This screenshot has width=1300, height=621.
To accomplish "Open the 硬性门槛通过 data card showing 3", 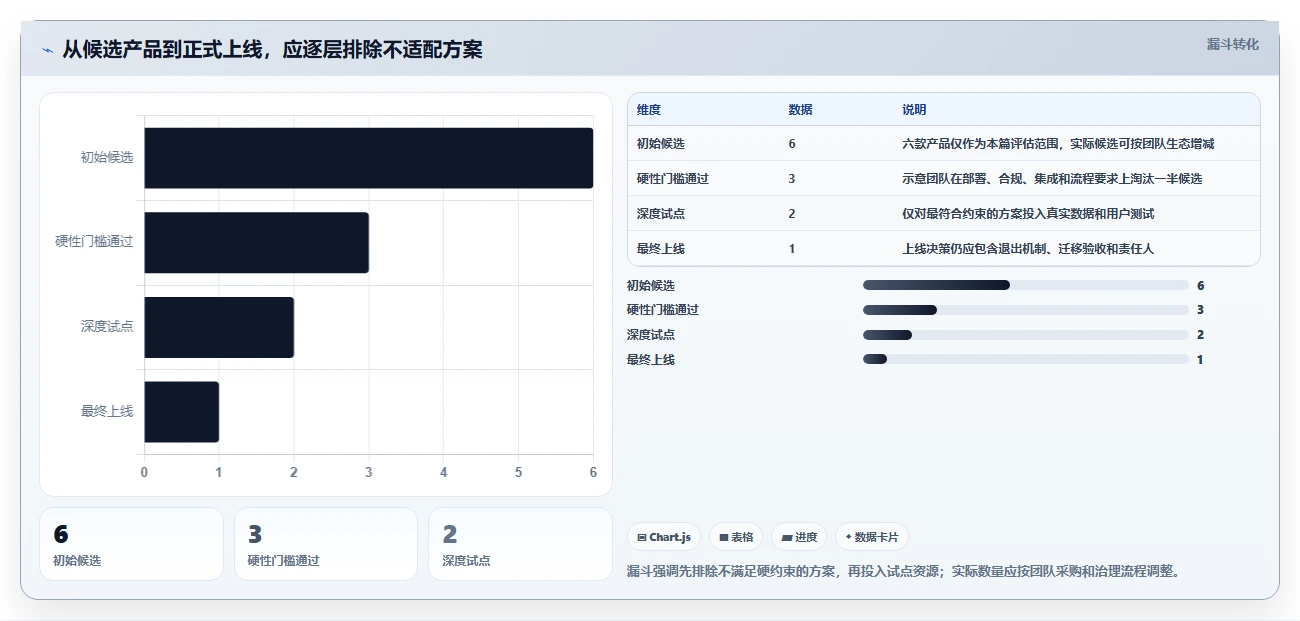I will pos(326,544).
